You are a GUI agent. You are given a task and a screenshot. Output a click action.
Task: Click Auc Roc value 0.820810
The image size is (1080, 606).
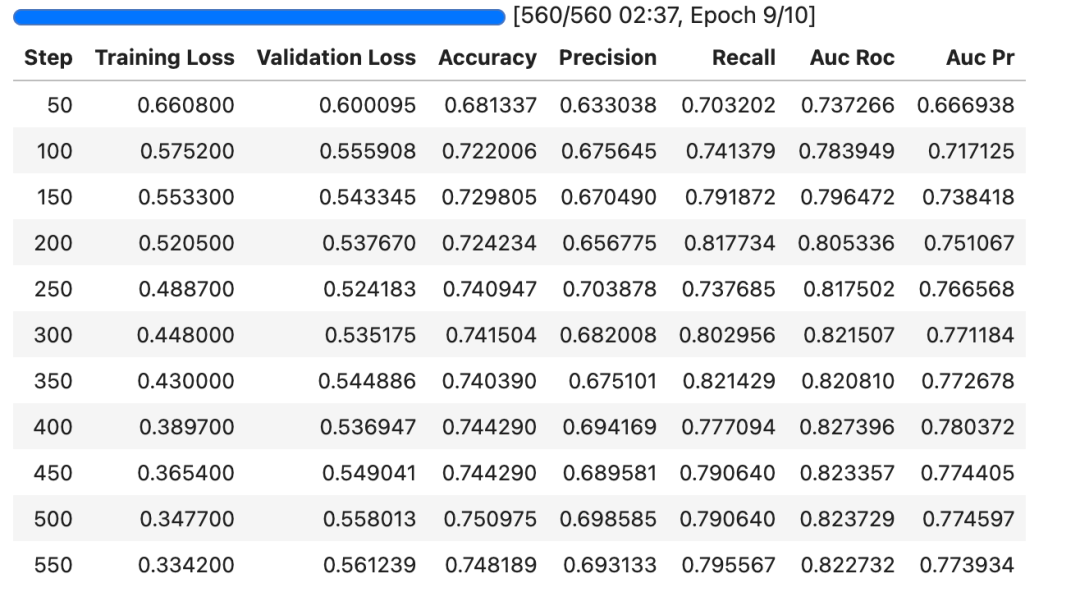point(847,381)
